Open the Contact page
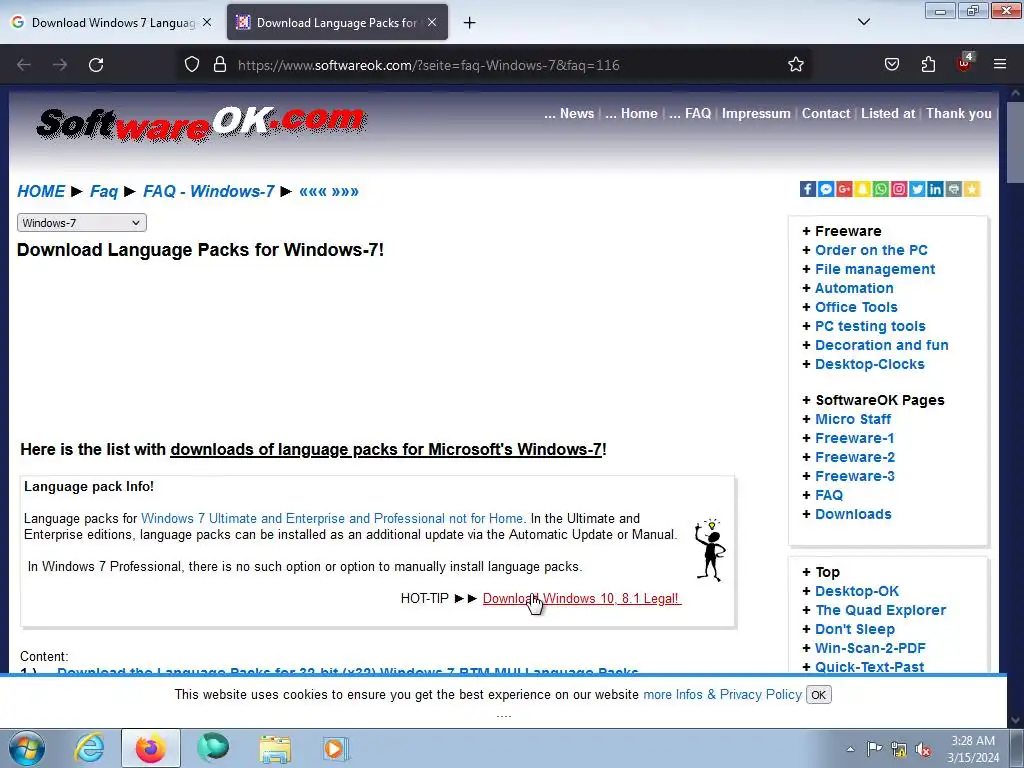This screenshot has width=1024, height=768. pos(826,113)
